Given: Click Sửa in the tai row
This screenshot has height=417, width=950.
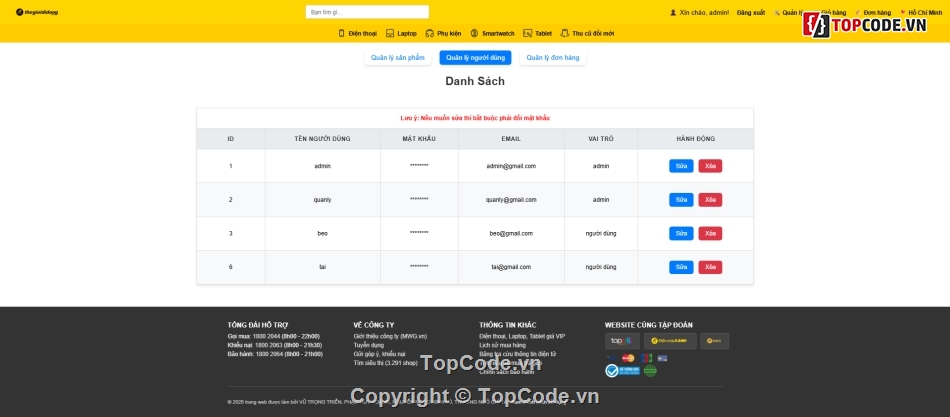Looking at the screenshot, I should coord(681,267).
